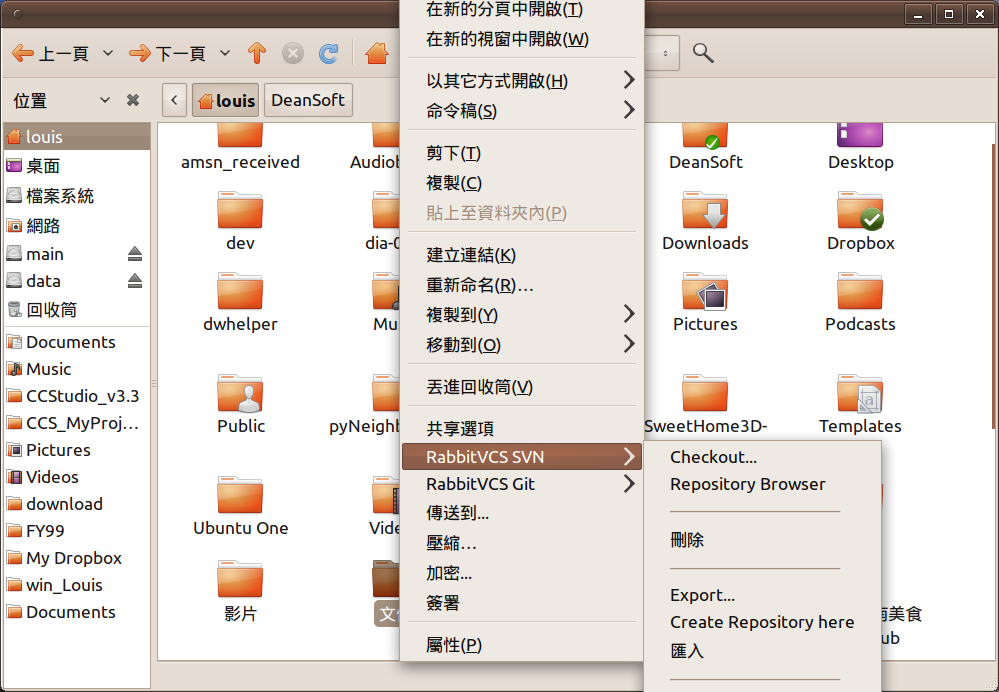This screenshot has height=692, width=999.
Task: Close the 位置 sidebar panel
Action: tap(133, 100)
